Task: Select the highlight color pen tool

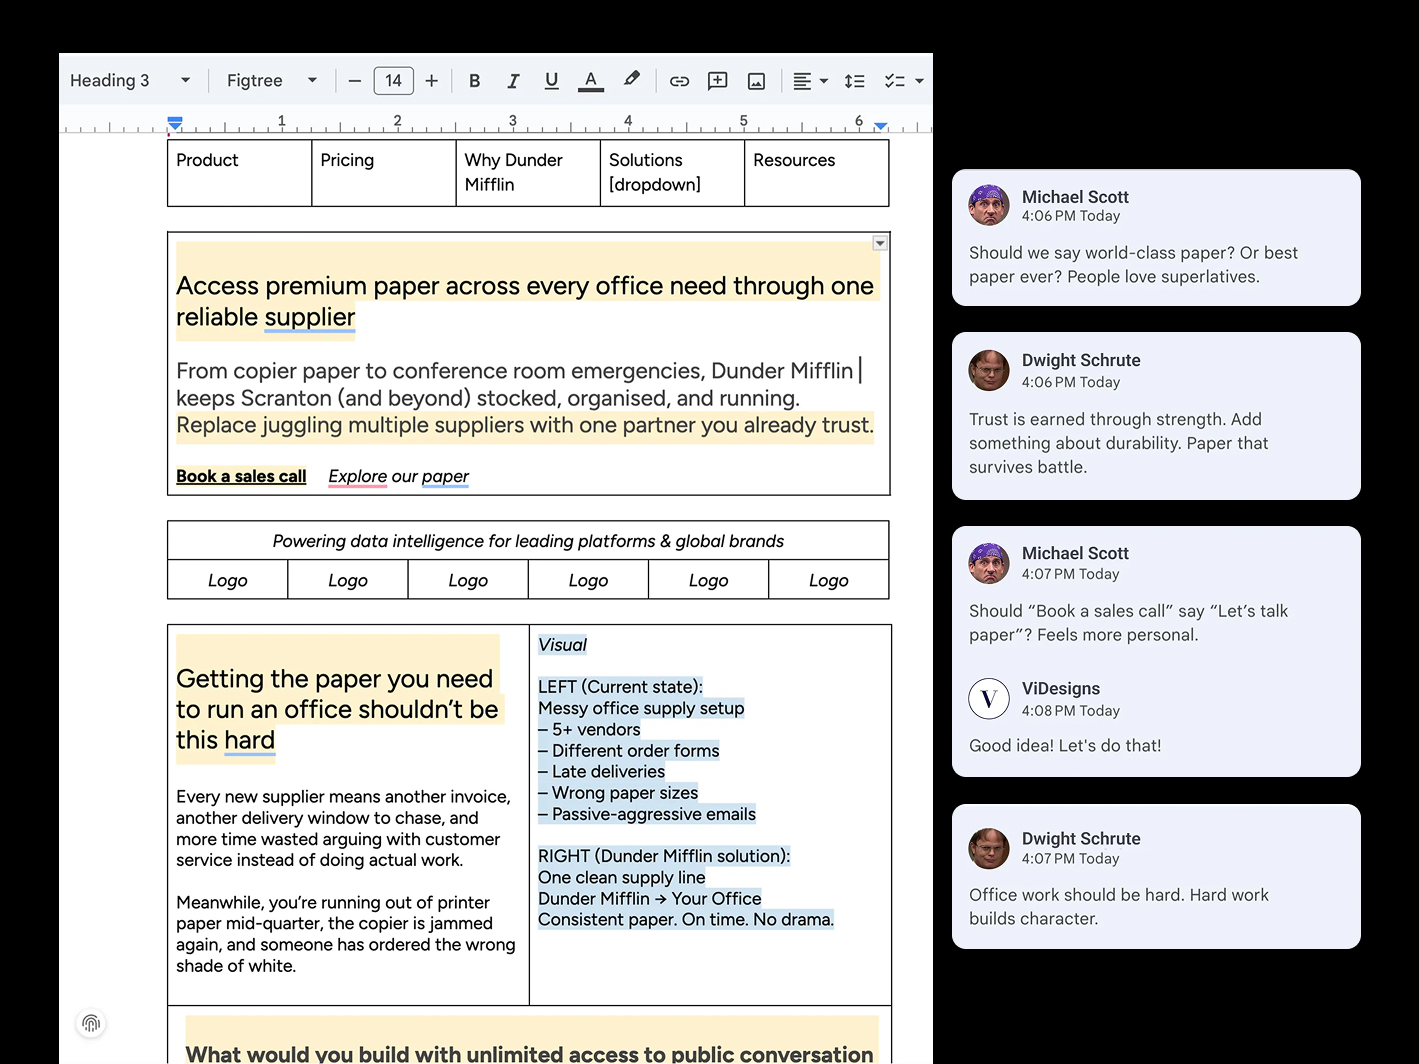Action: (x=631, y=80)
